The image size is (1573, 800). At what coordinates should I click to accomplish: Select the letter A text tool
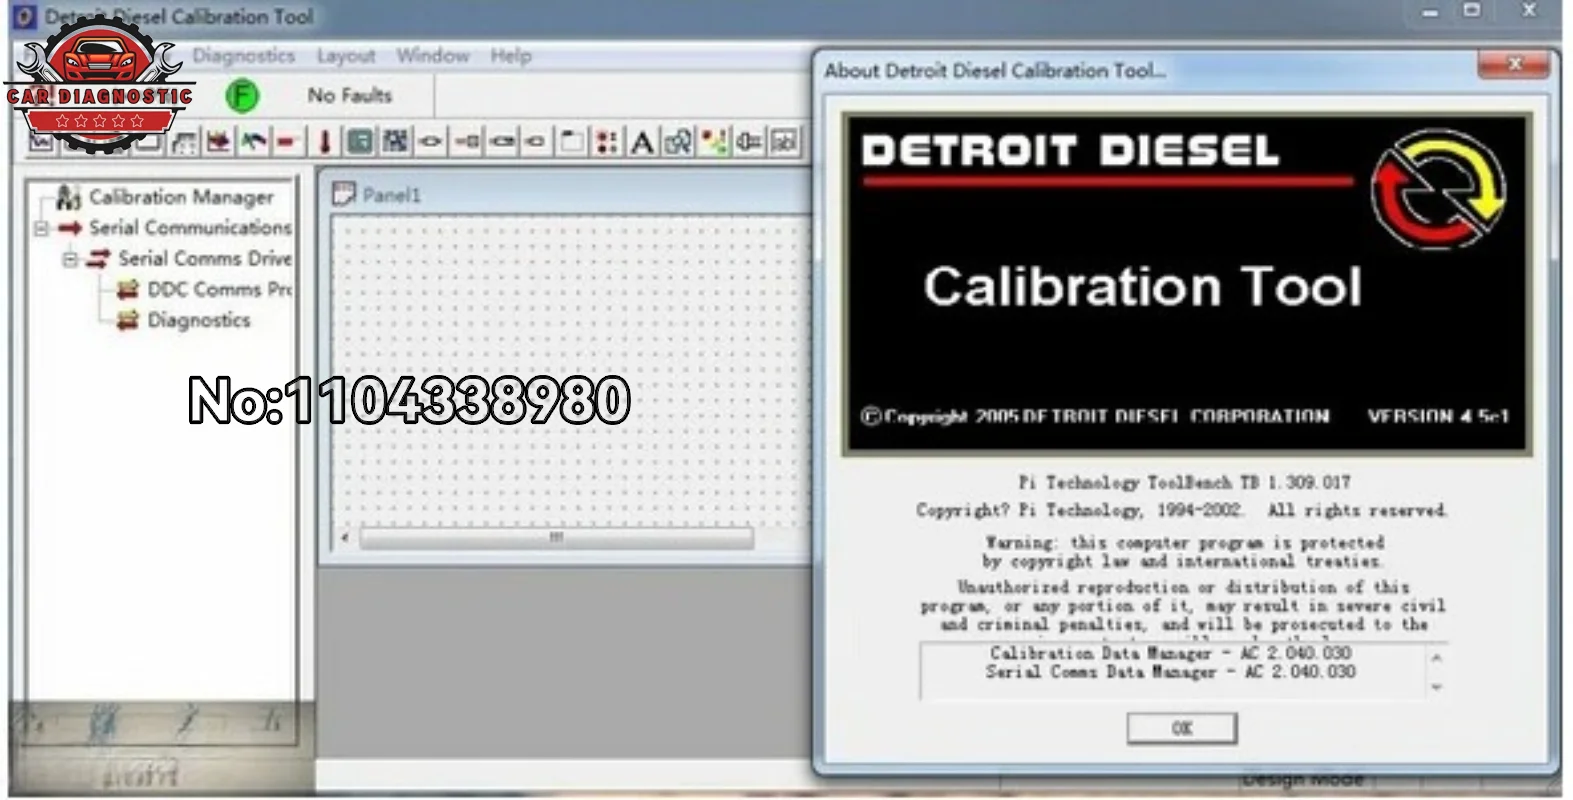tap(642, 142)
